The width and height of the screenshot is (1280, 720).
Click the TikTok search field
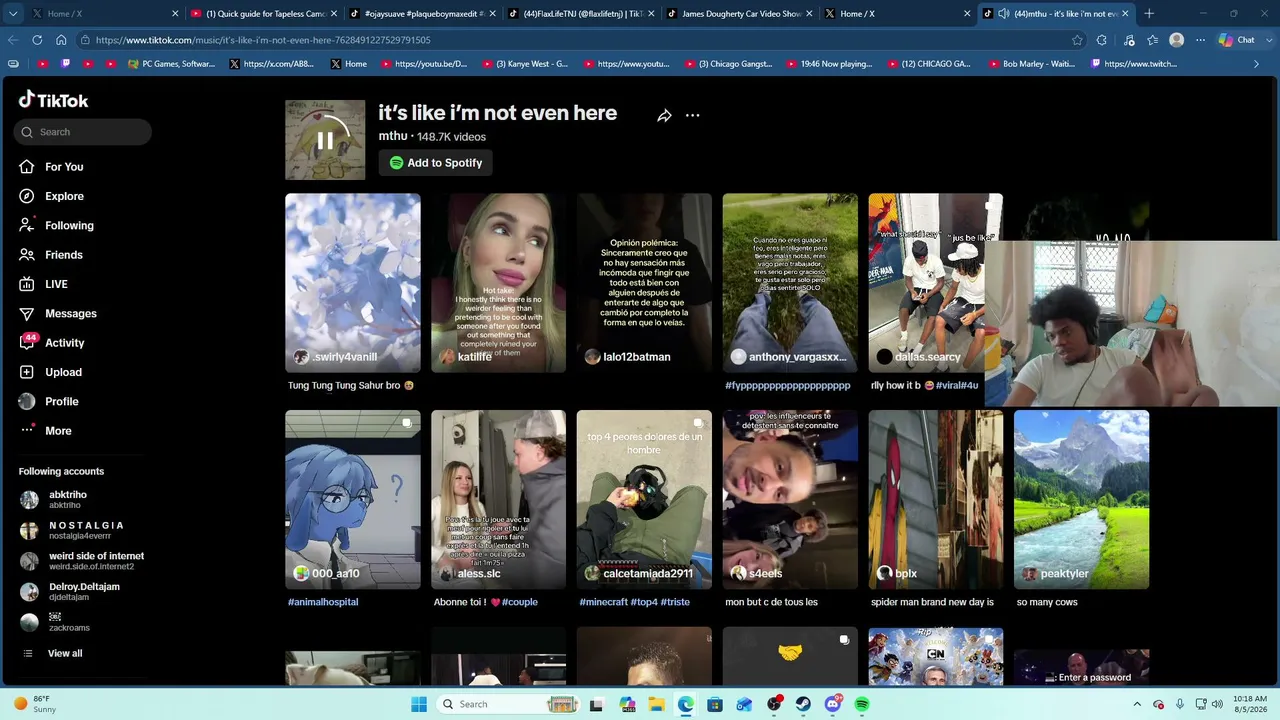click(x=83, y=132)
